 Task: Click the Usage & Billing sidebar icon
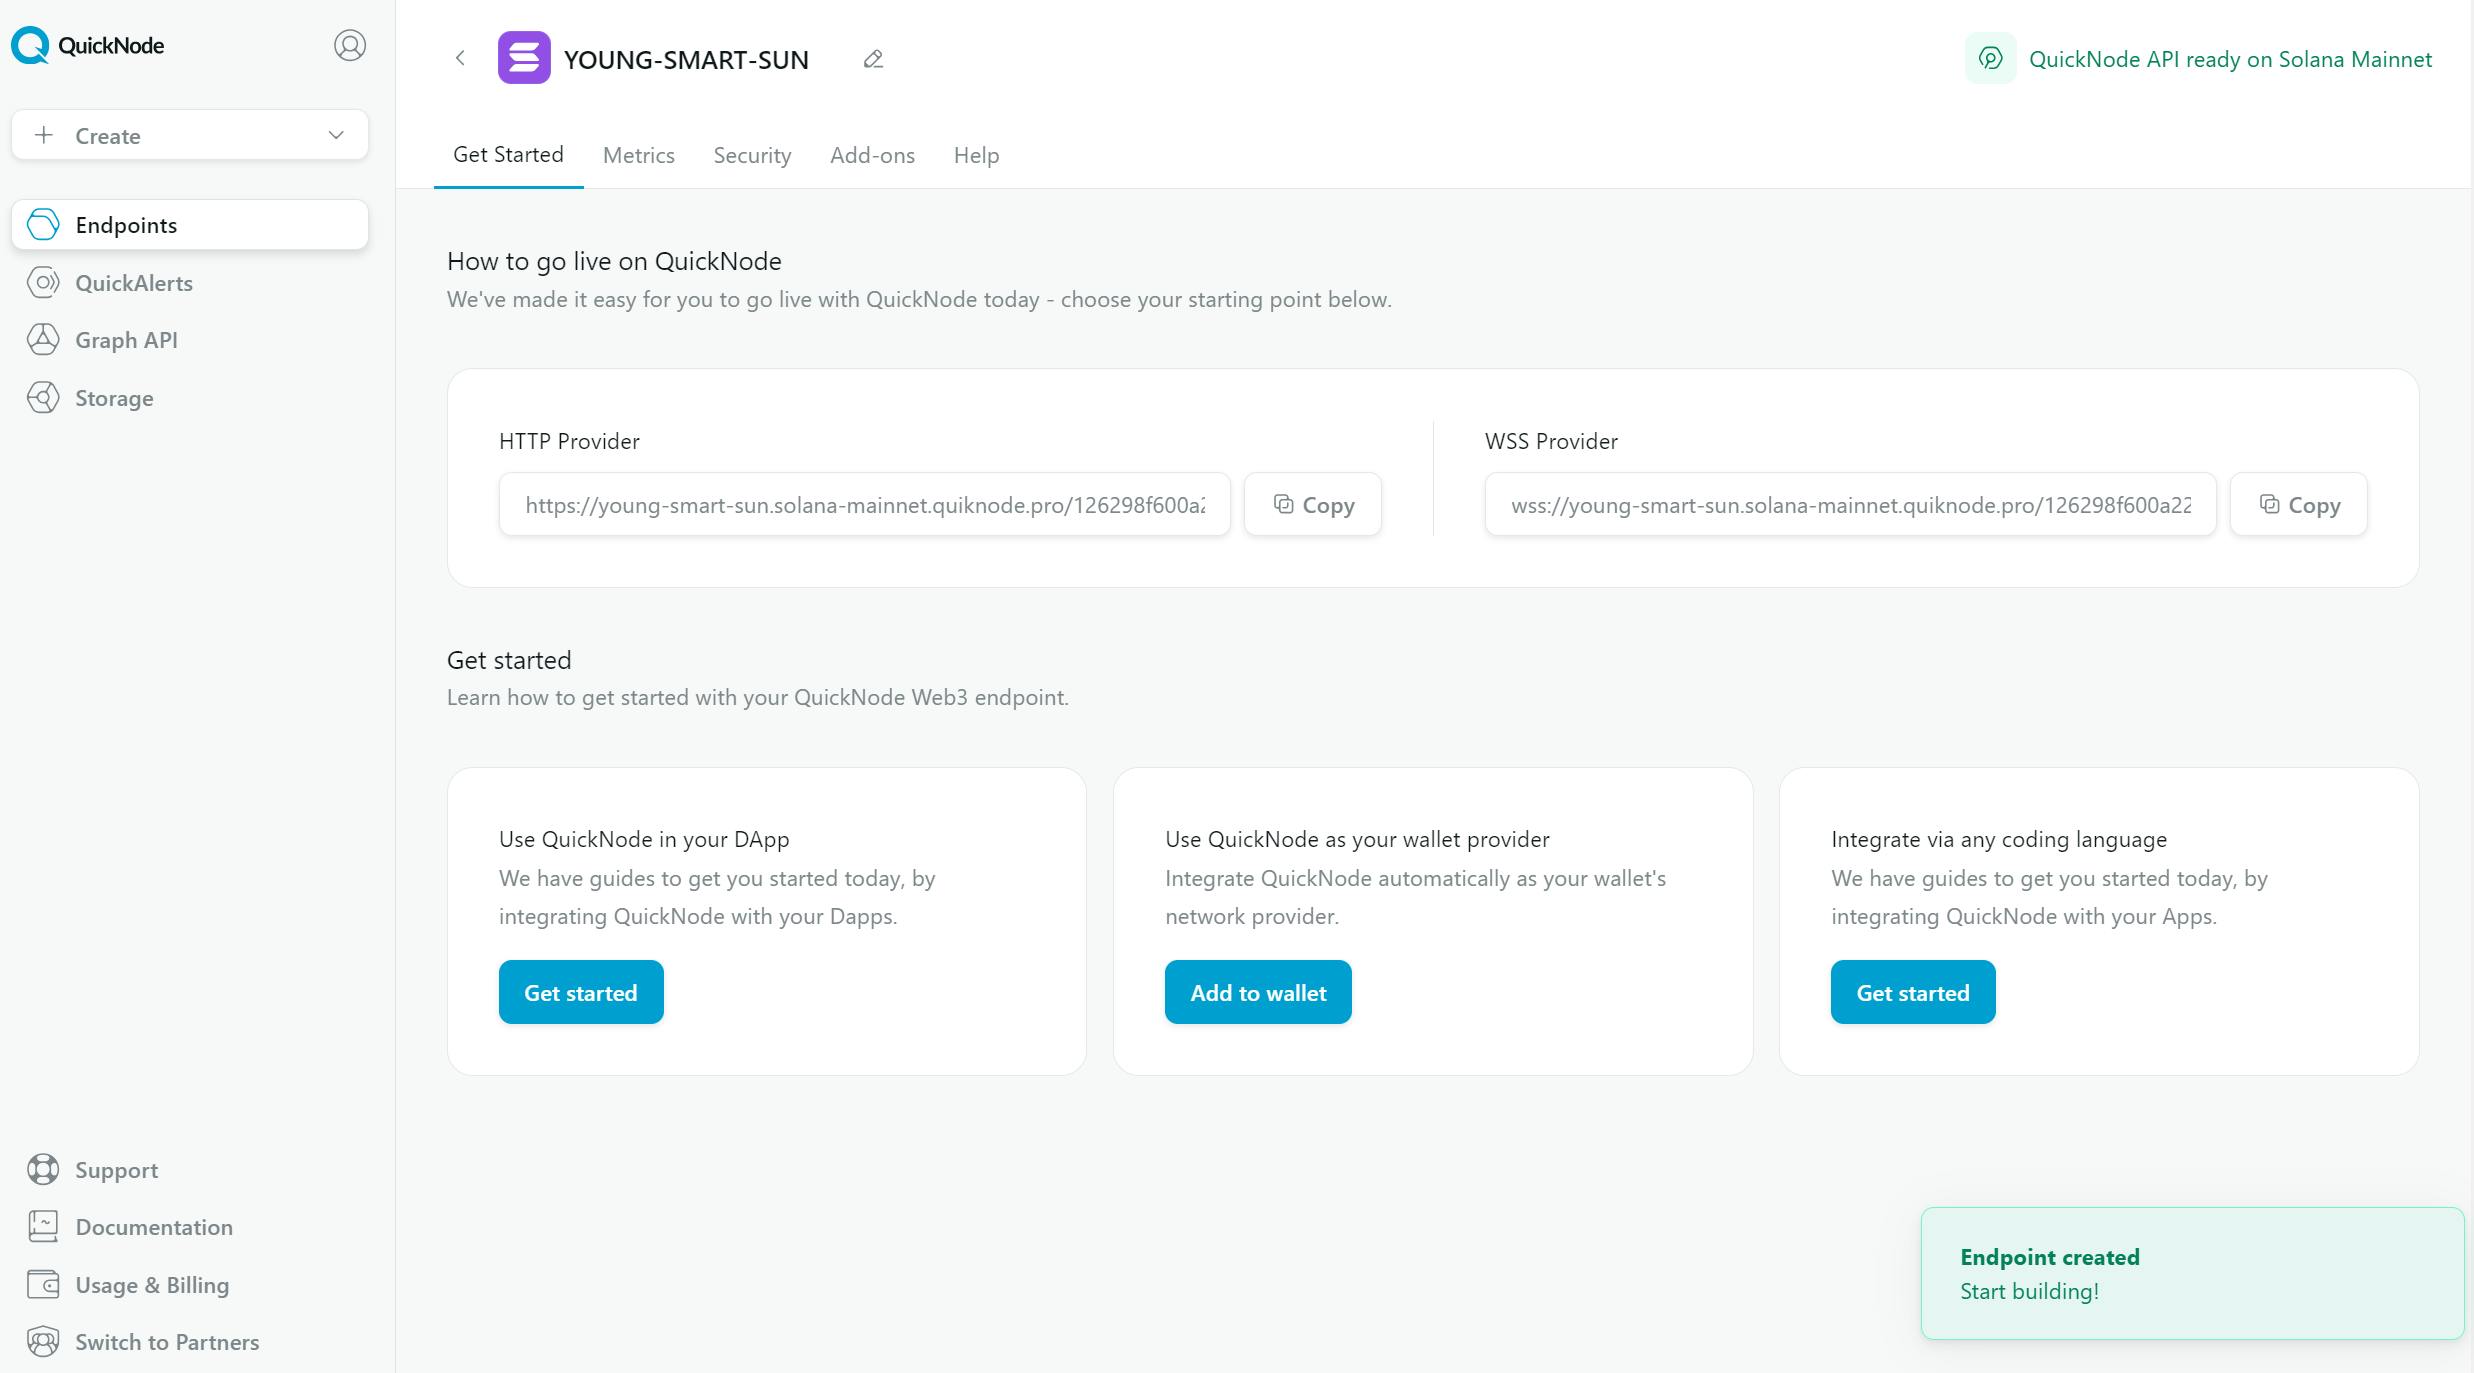[x=44, y=1283]
